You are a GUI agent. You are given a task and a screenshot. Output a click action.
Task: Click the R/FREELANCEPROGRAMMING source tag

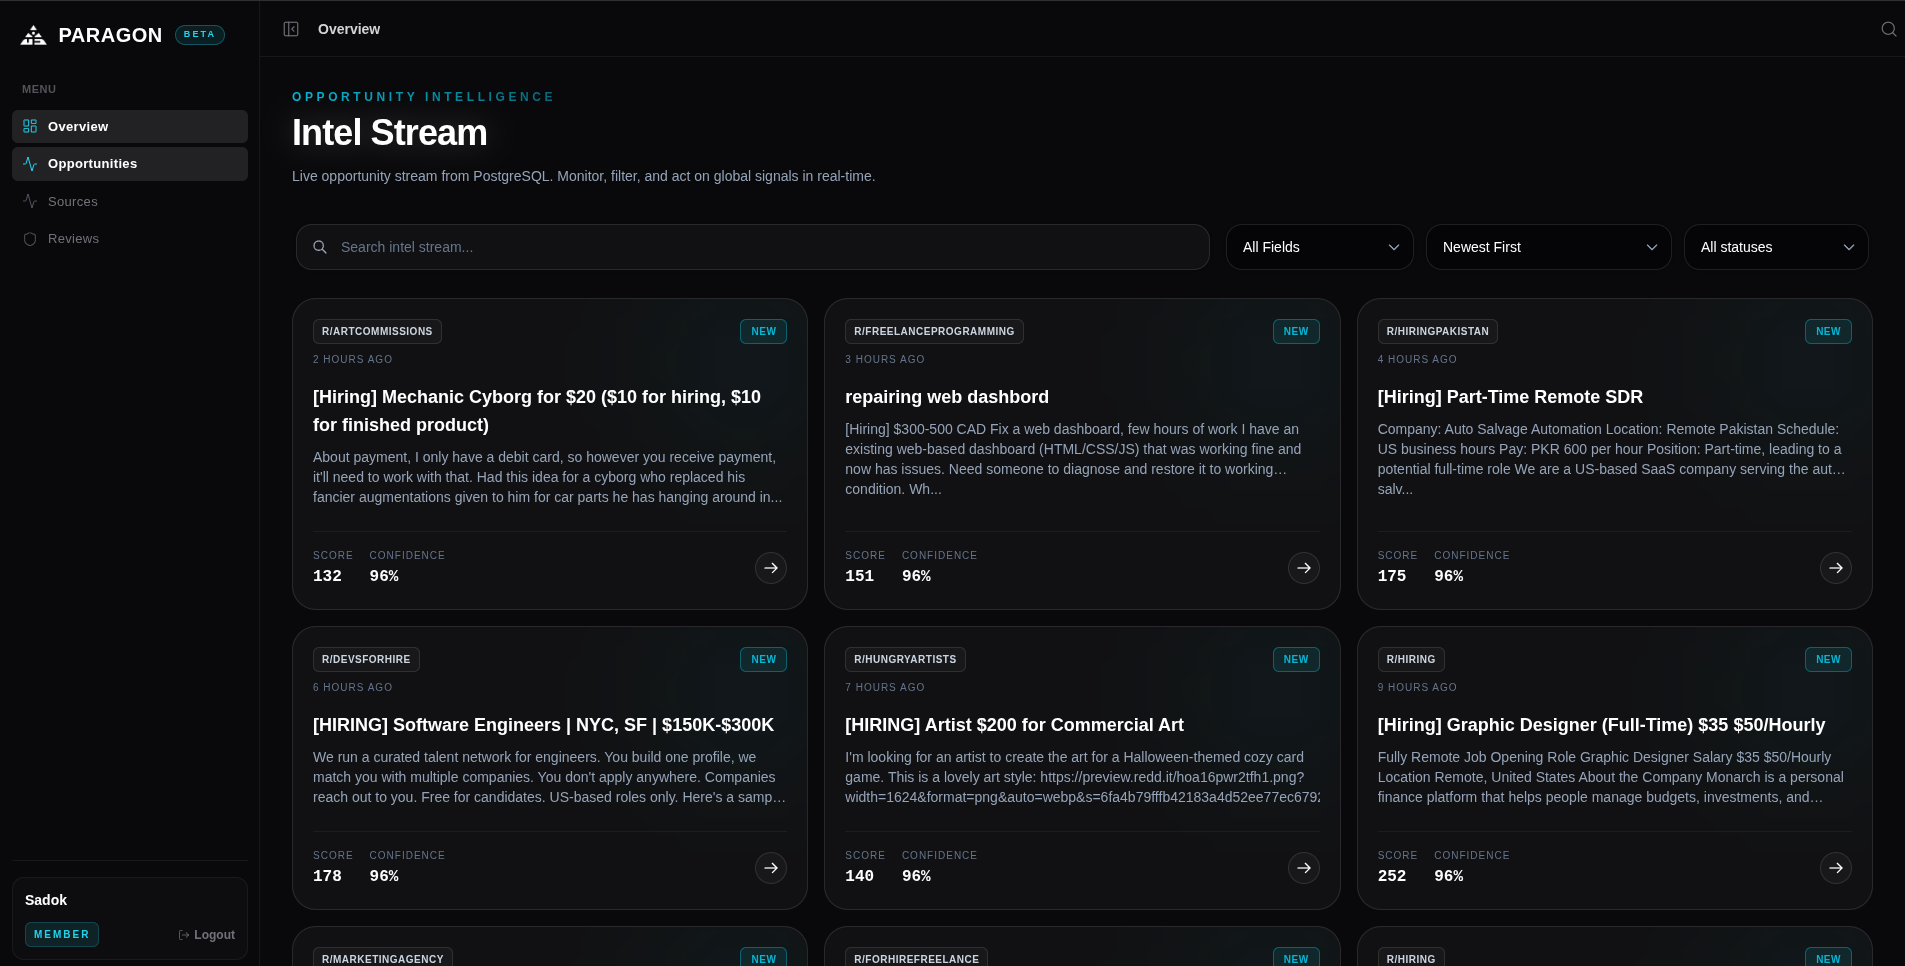pyautogui.click(x=934, y=332)
